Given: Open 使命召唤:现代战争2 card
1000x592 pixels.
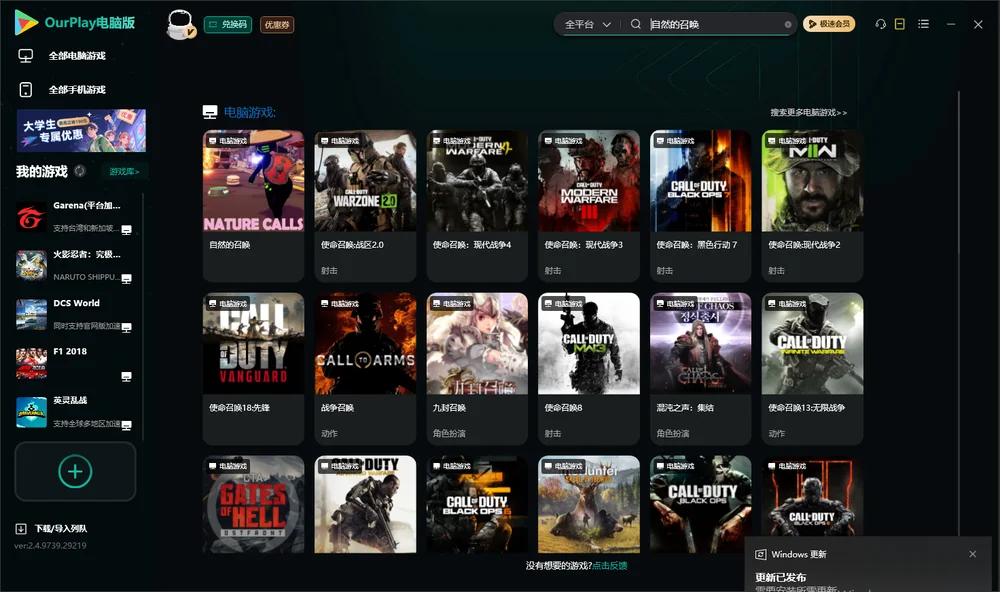Looking at the screenshot, I should coord(812,205).
